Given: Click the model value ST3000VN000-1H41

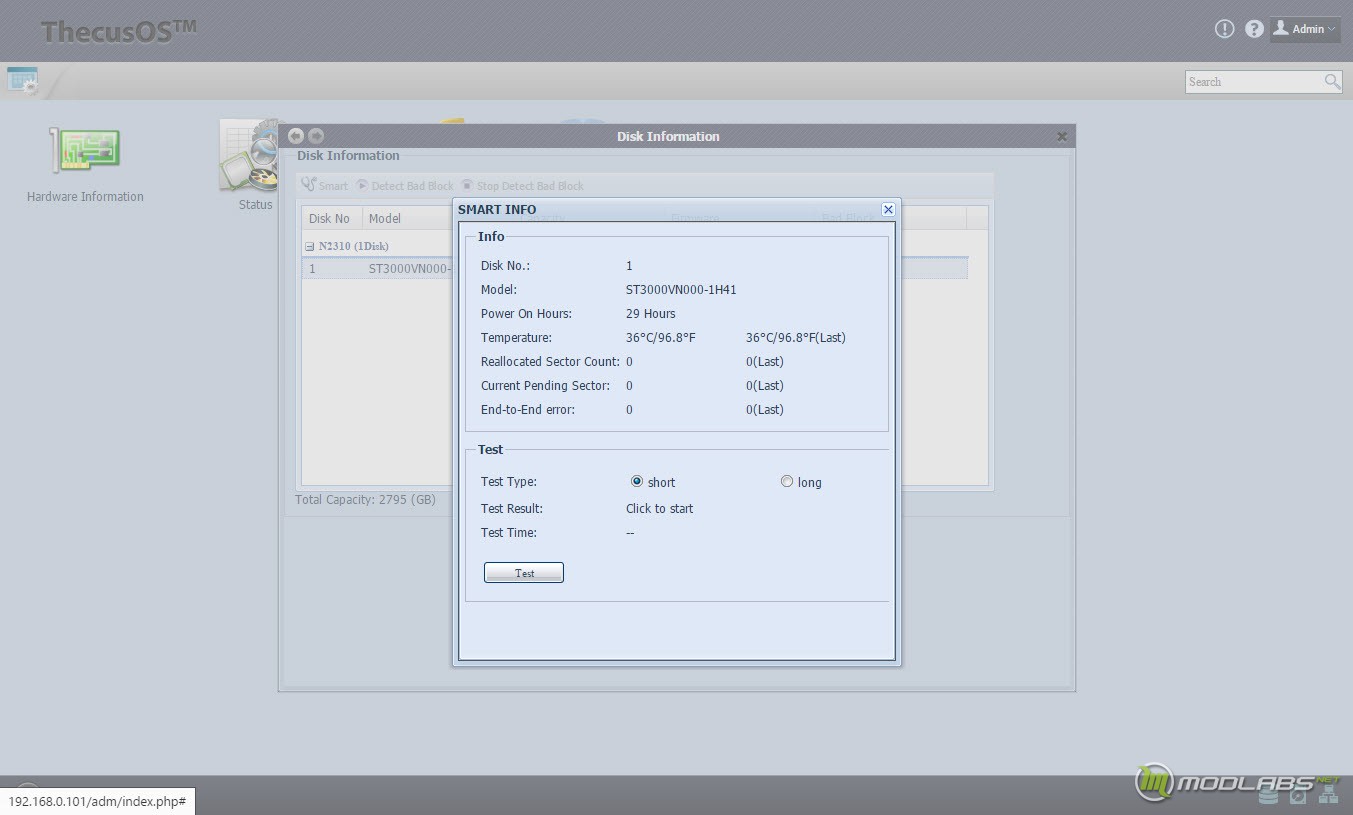Looking at the screenshot, I should point(681,290).
